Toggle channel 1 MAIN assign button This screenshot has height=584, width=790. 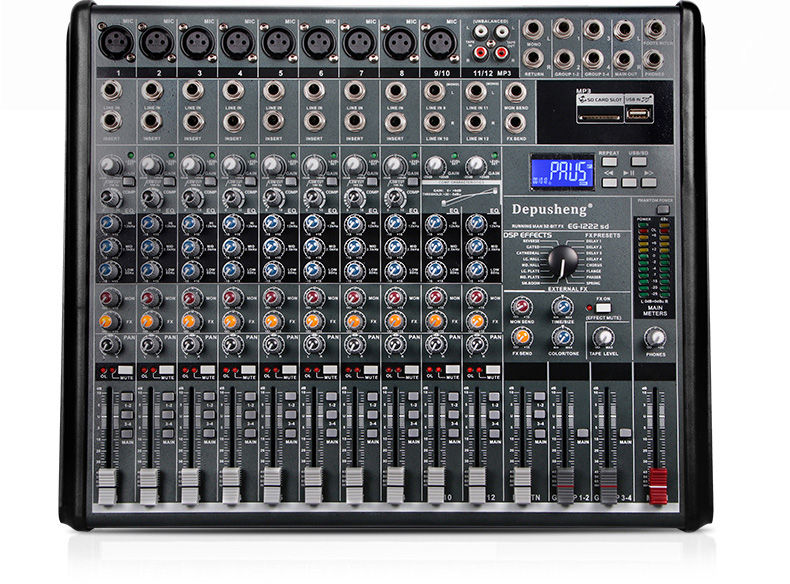(x=126, y=434)
